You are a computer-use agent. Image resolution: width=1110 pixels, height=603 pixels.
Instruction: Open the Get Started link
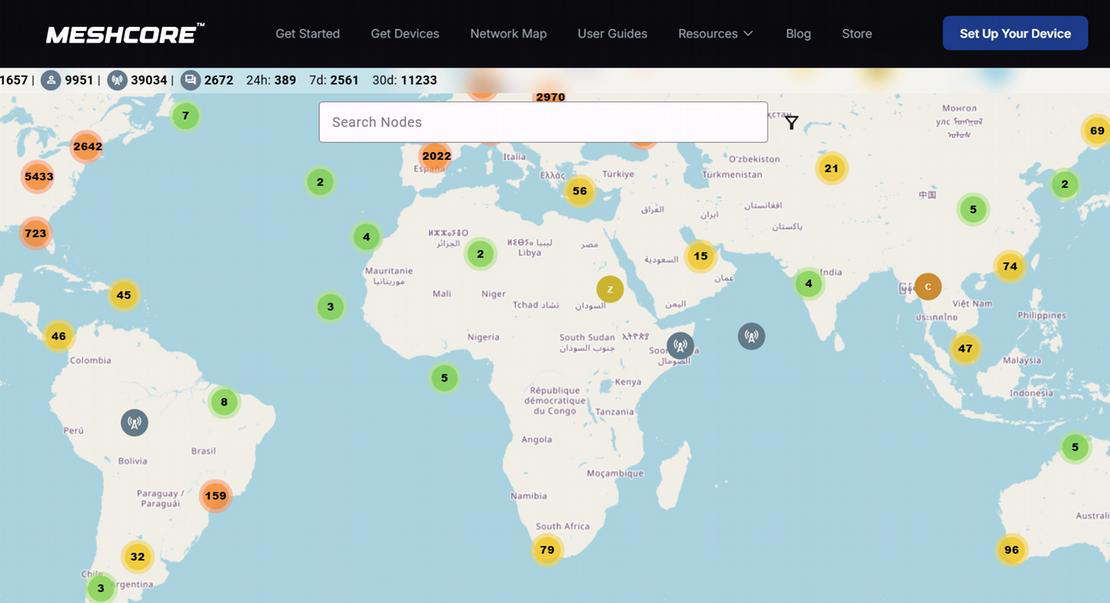(x=307, y=33)
